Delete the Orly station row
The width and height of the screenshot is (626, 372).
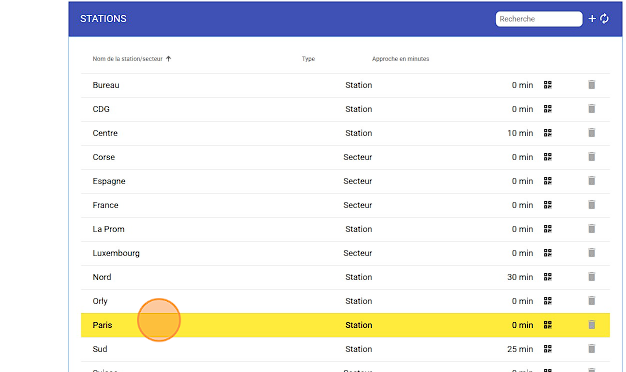point(592,301)
